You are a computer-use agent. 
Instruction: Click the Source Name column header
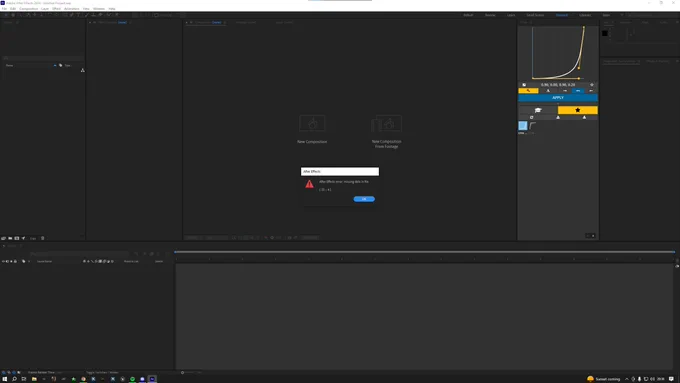(x=44, y=262)
